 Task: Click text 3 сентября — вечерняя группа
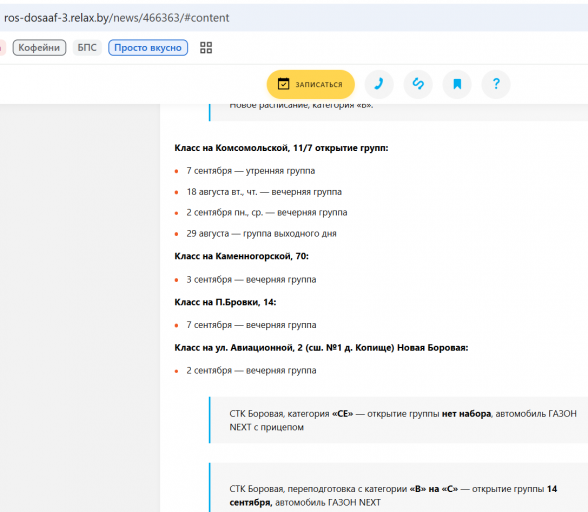[x=251, y=280]
